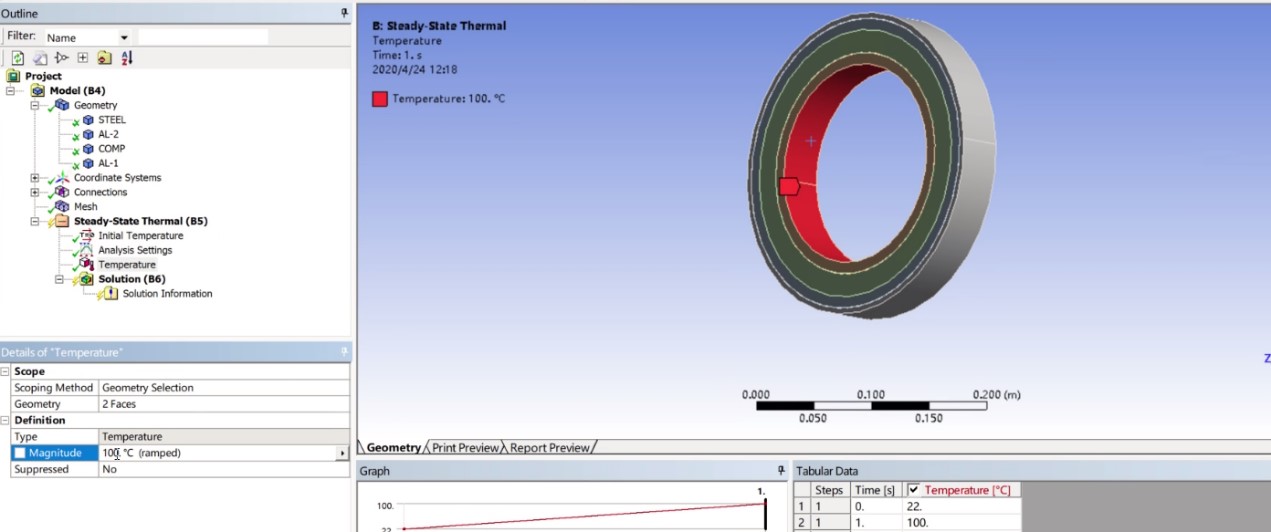Expand the Coordinate Systems node
Viewport: 1271px width, 532px height.
(35, 178)
